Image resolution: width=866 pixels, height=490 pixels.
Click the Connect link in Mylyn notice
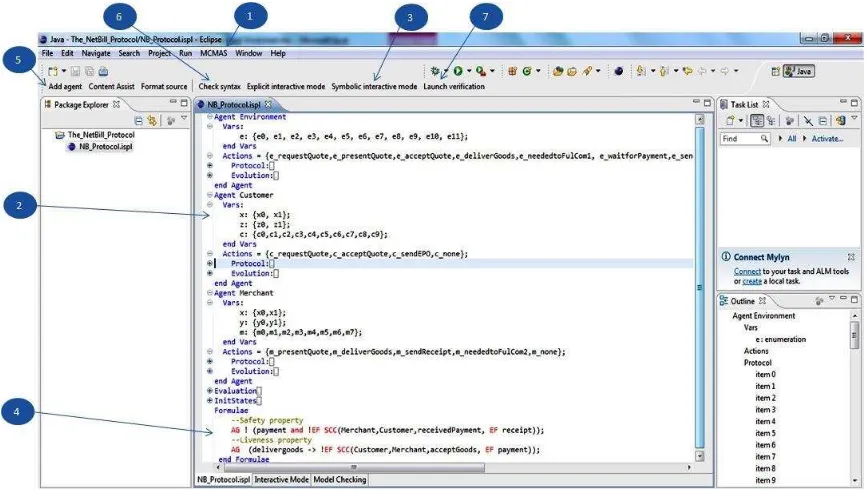(747, 271)
